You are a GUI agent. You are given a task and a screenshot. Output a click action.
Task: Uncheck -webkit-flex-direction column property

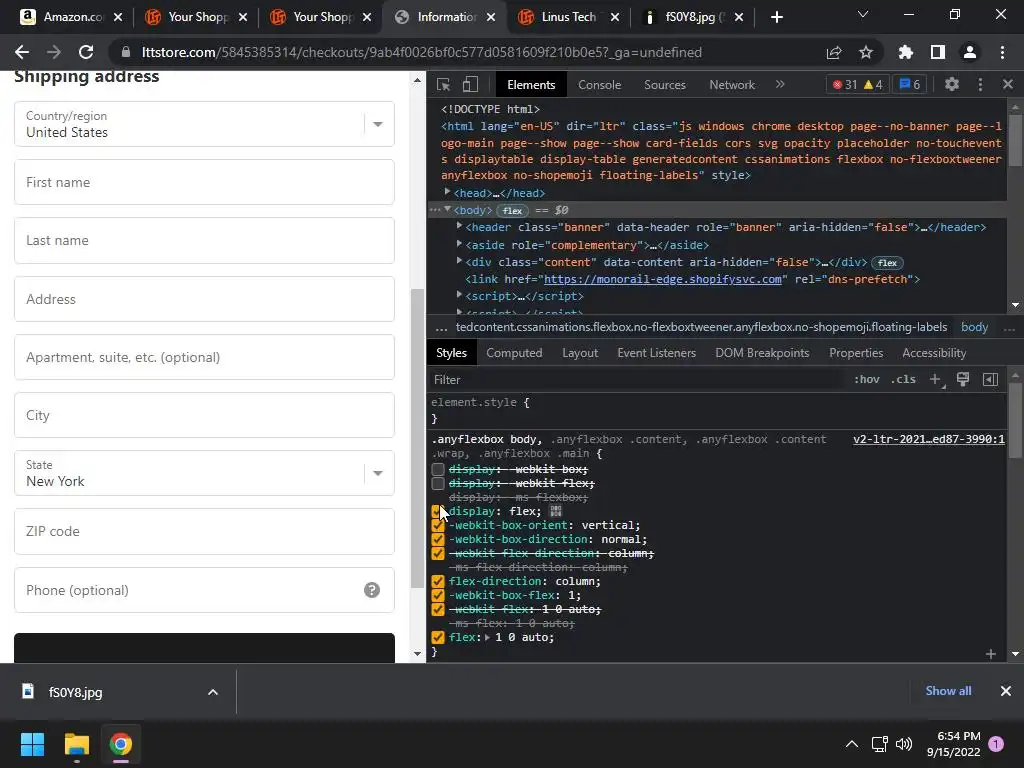(438, 554)
